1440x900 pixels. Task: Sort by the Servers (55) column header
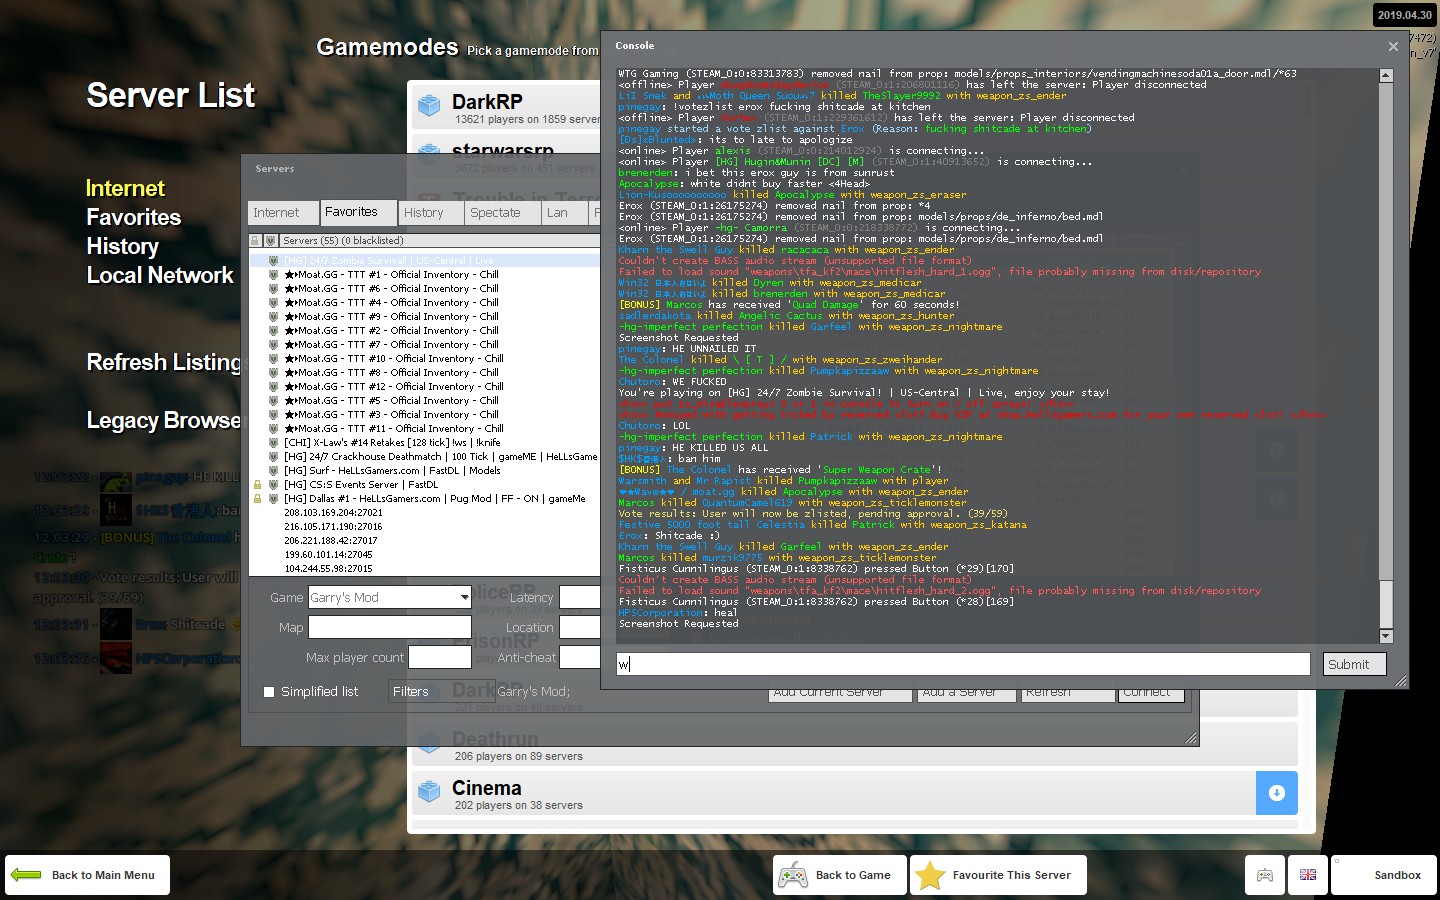pyautogui.click(x=440, y=241)
